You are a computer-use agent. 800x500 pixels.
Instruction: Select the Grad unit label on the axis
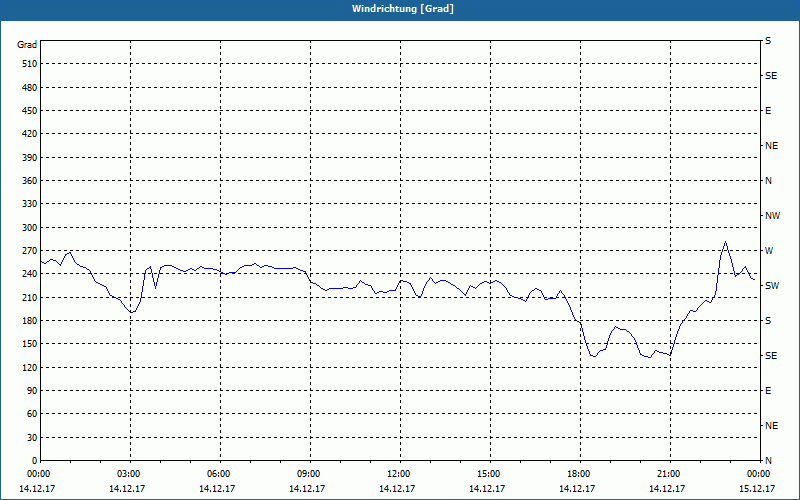pos(27,45)
